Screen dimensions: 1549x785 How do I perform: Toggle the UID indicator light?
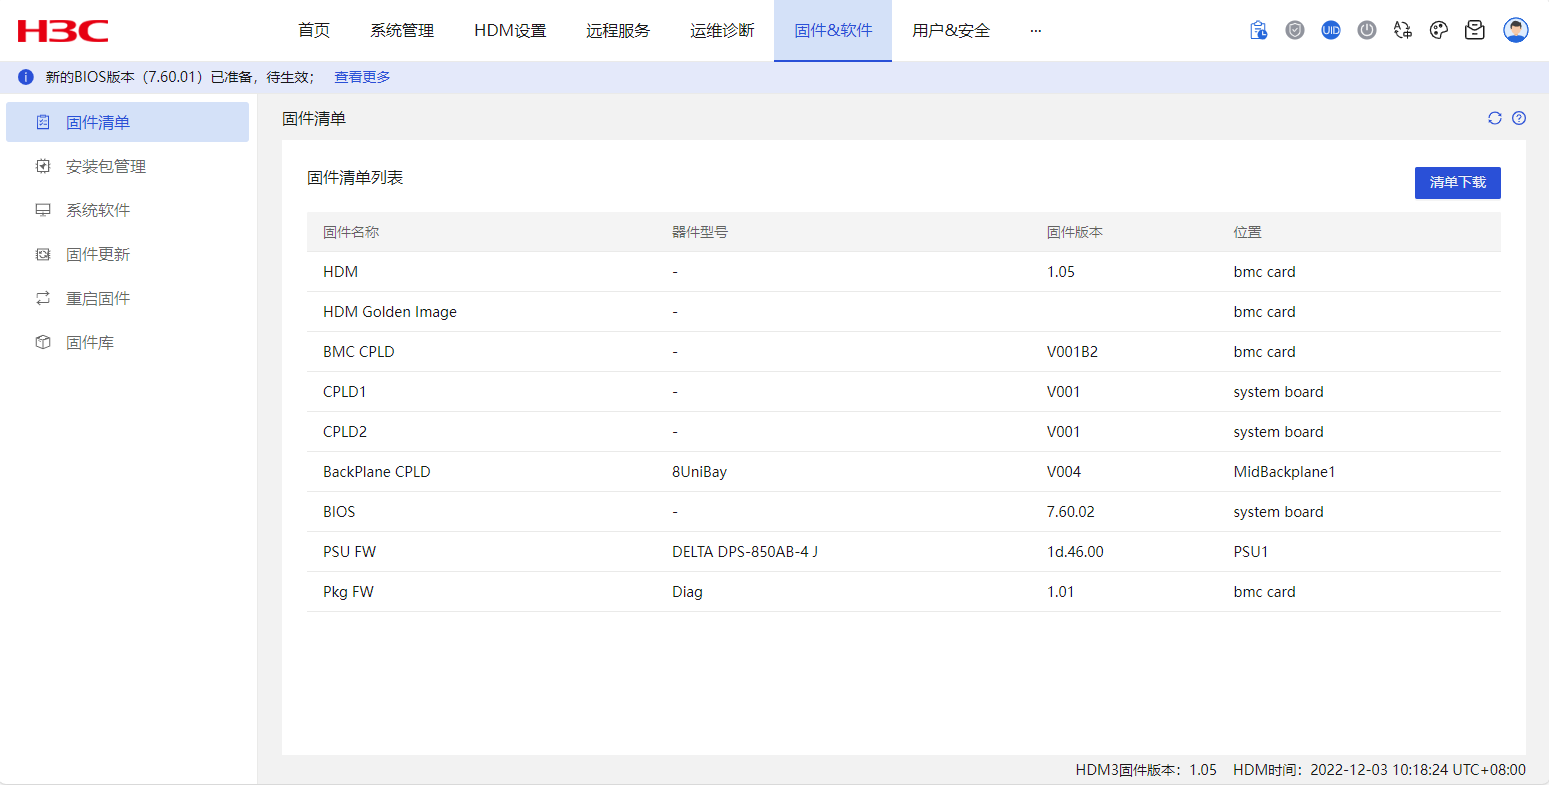(1331, 30)
